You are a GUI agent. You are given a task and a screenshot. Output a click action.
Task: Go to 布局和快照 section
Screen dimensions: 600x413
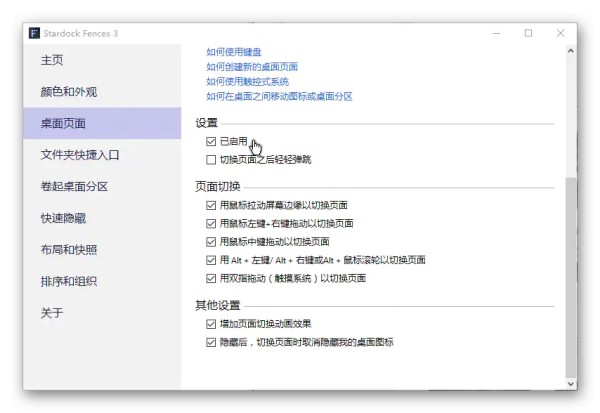click(102, 250)
